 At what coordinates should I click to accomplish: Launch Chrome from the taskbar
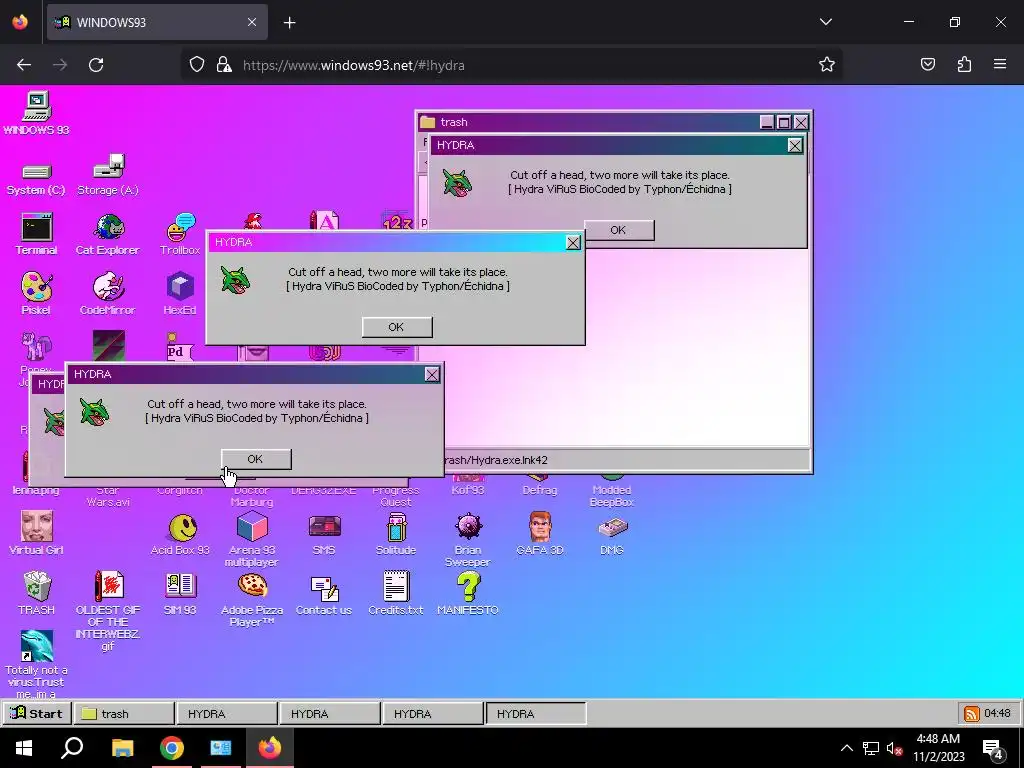(x=172, y=748)
